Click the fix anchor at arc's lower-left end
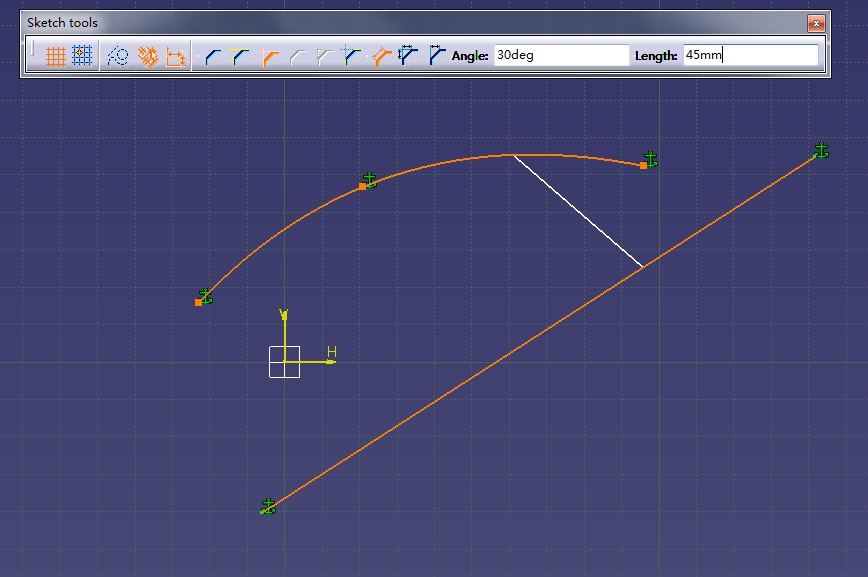868x577 pixels. [x=205, y=296]
